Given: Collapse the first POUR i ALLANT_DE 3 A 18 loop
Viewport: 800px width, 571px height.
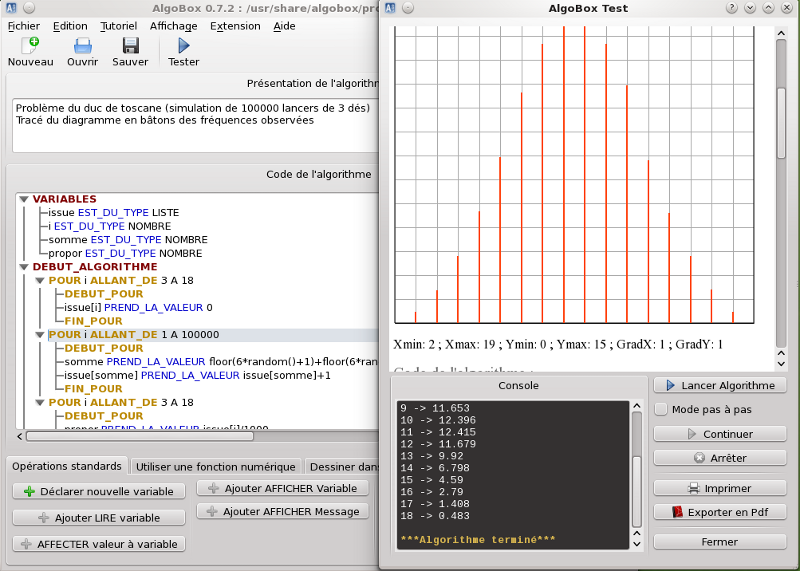Looking at the screenshot, I should (40, 281).
